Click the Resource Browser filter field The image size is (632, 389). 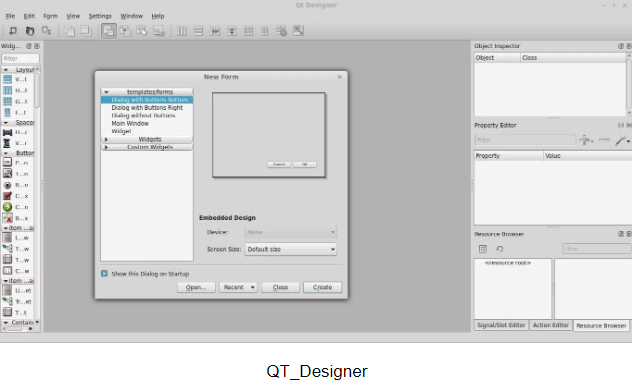click(597, 249)
